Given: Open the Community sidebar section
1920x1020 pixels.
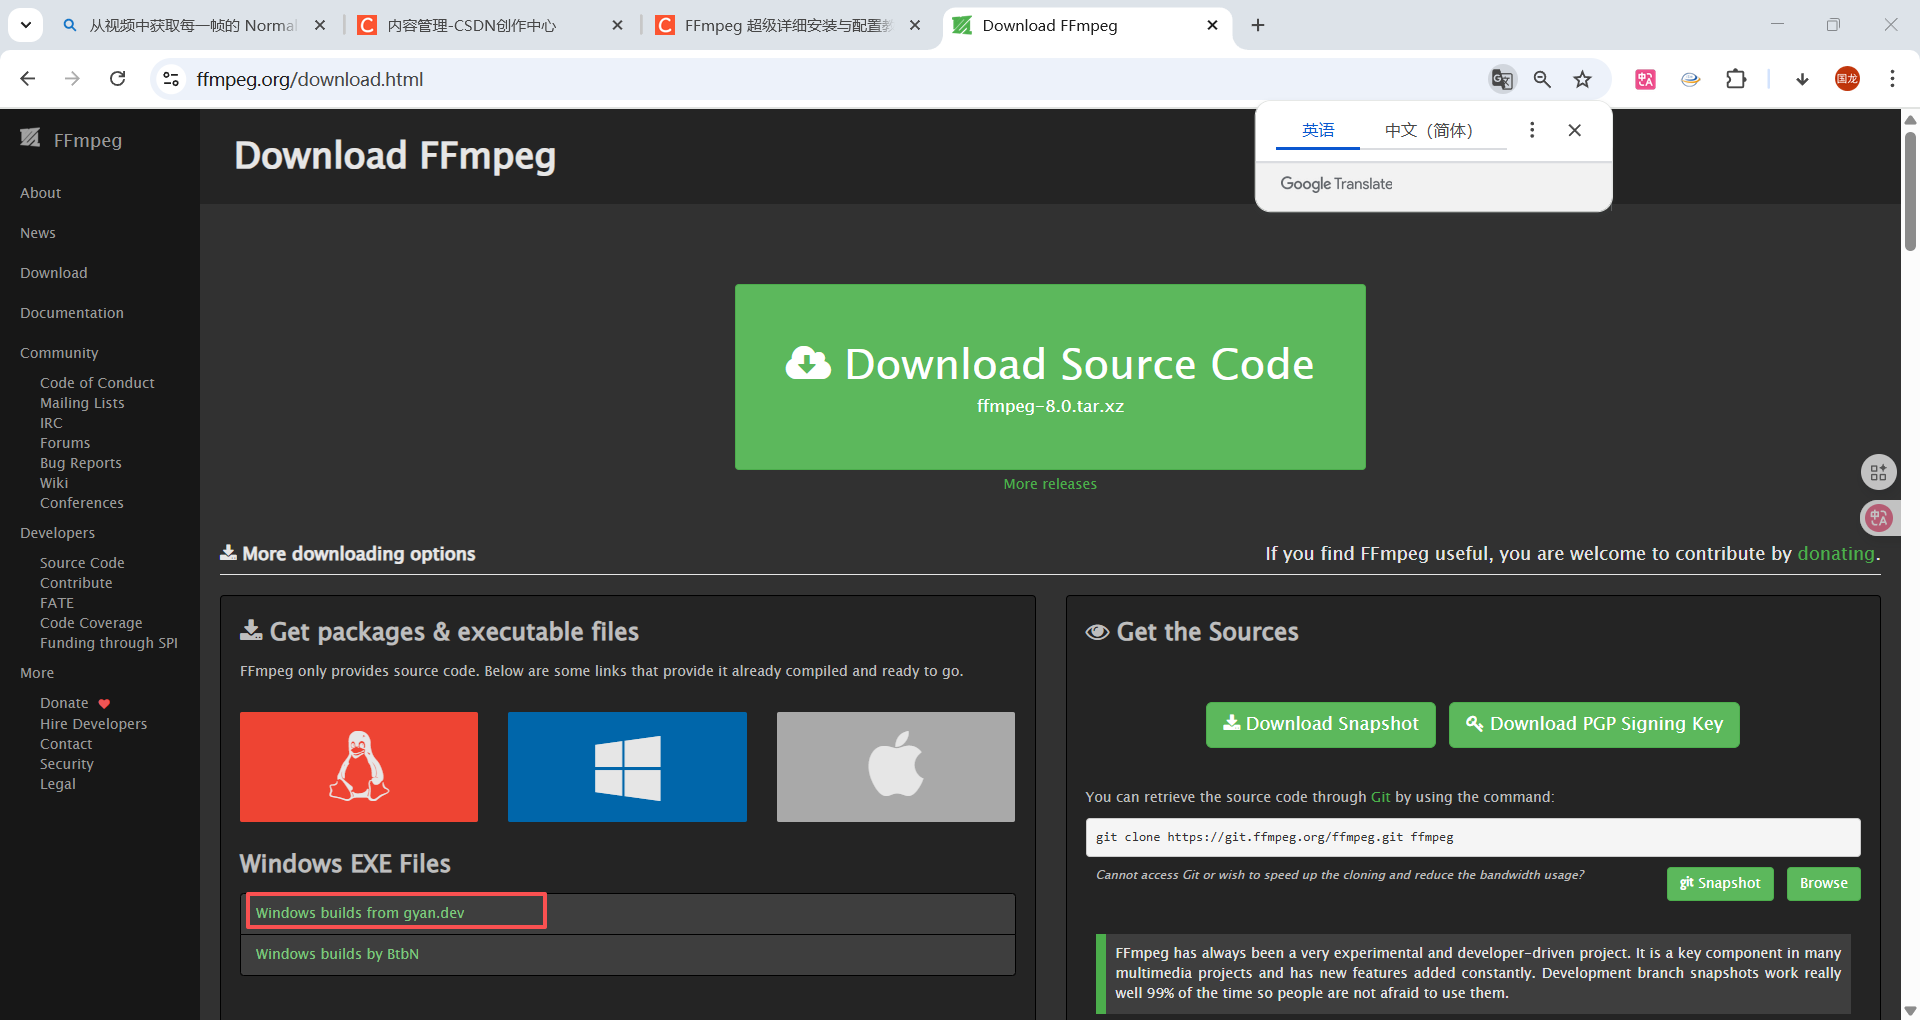Looking at the screenshot, I should [59, 353].
